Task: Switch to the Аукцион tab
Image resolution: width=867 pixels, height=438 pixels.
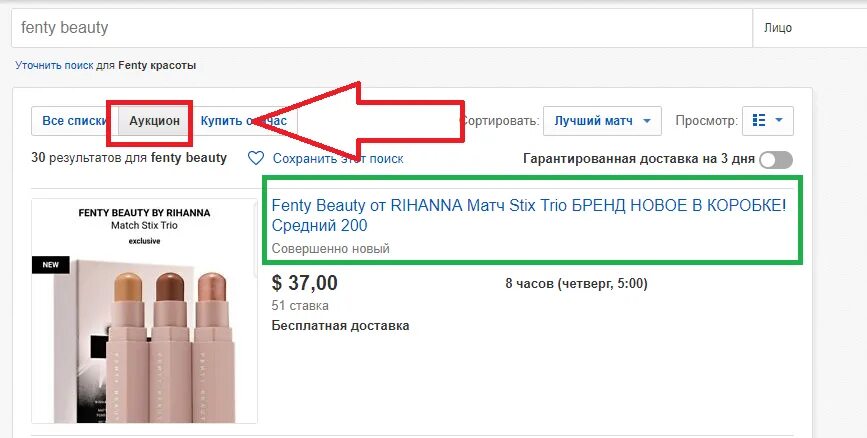Action: [154, 121]
